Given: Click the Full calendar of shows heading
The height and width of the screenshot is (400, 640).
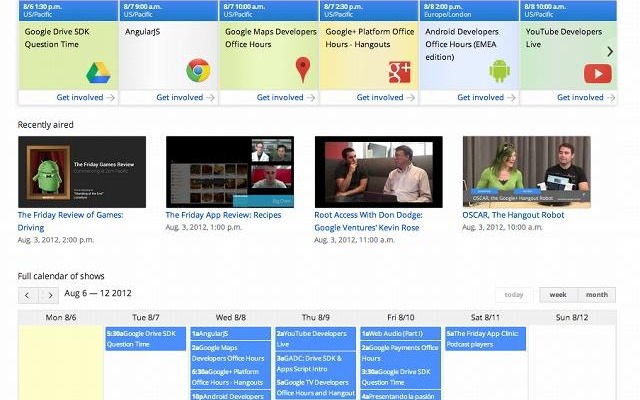Looking at the screenshot, I should point(61,276).
